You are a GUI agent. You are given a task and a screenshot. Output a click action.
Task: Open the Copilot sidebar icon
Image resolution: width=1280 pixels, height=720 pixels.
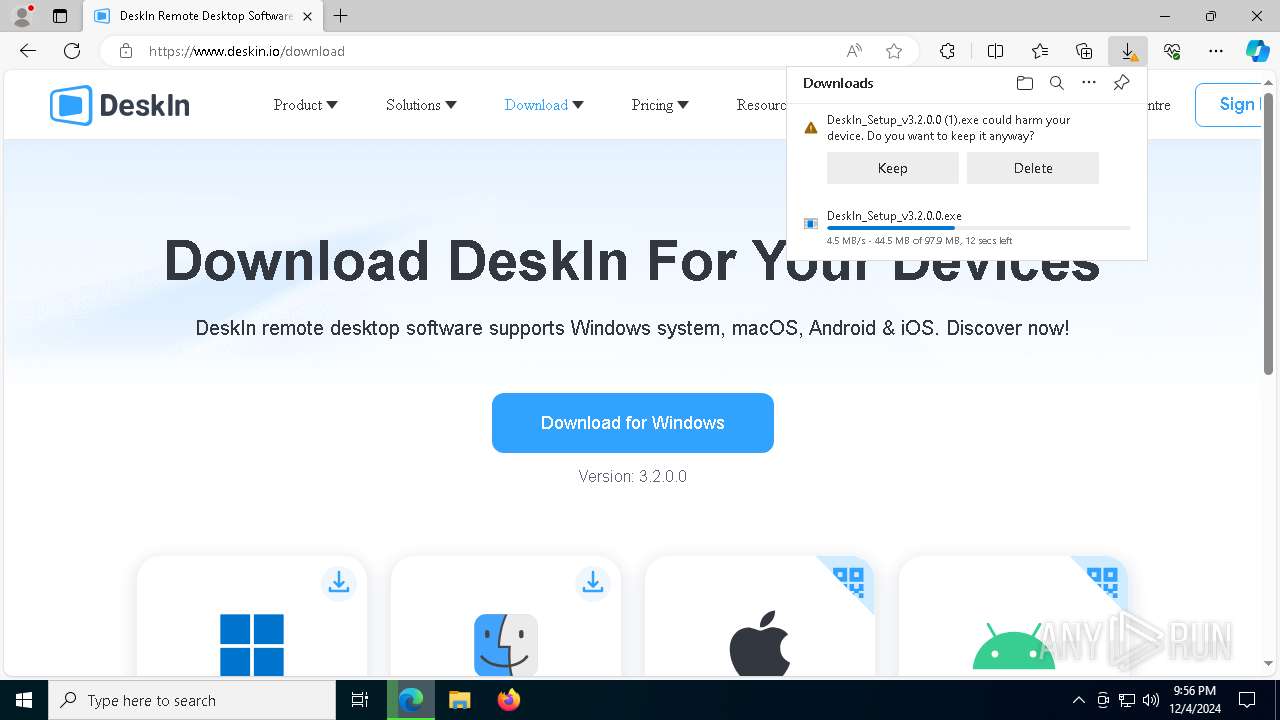pyautogui.click(x=1257, y=51)
